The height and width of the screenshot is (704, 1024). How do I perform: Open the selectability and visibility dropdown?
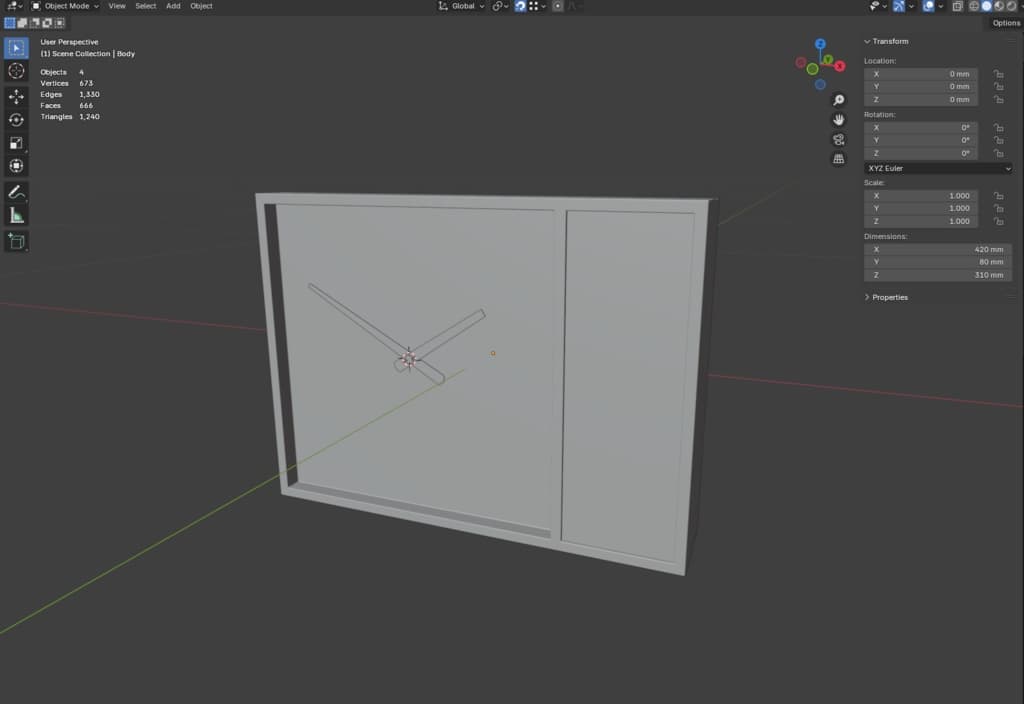[878, 6]
